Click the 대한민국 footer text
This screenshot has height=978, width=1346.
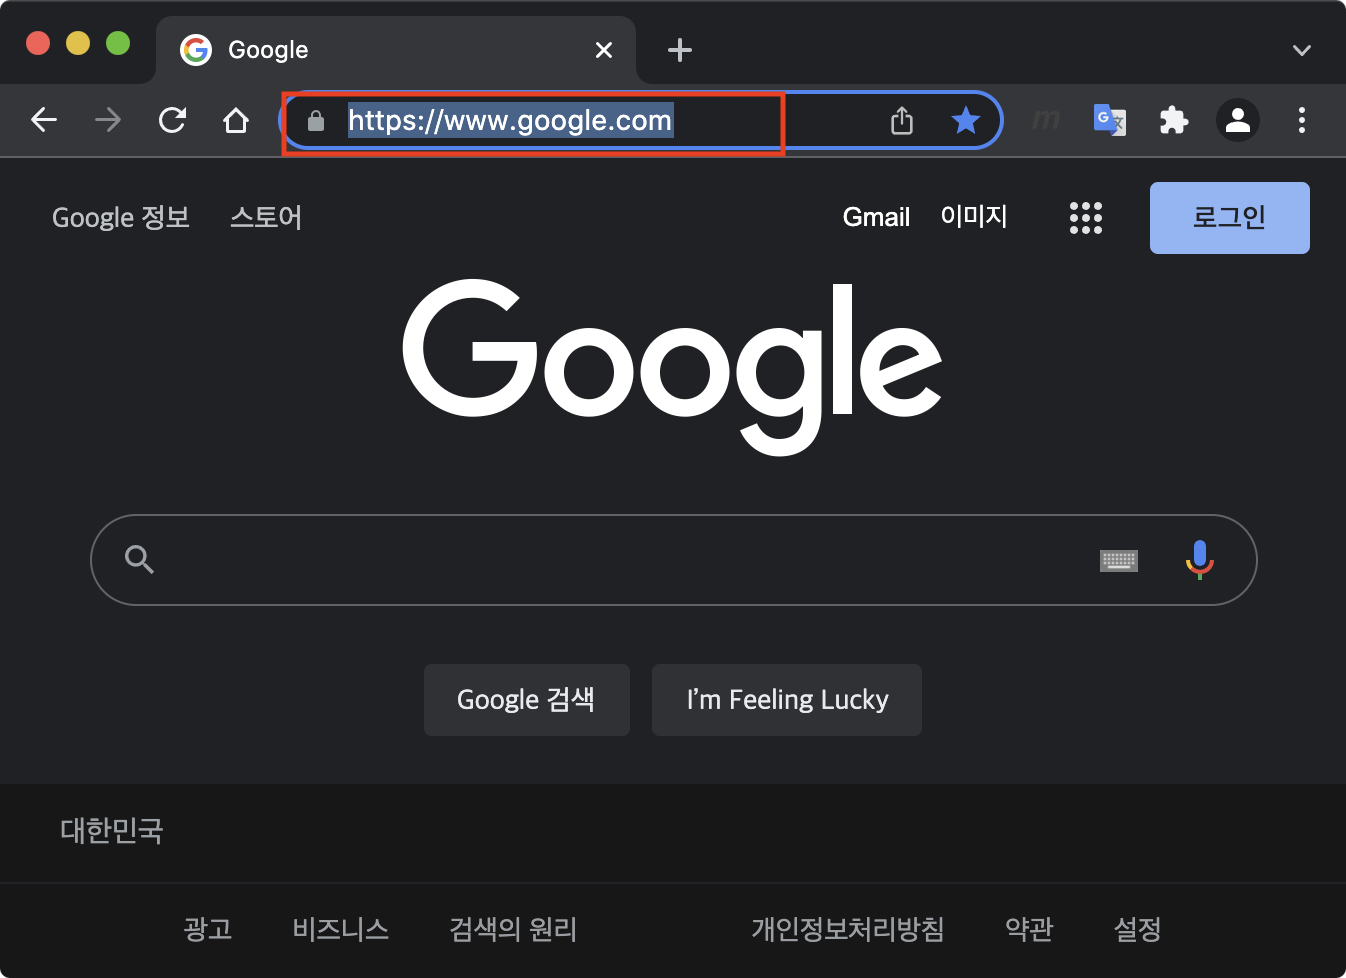click(112, 830)
